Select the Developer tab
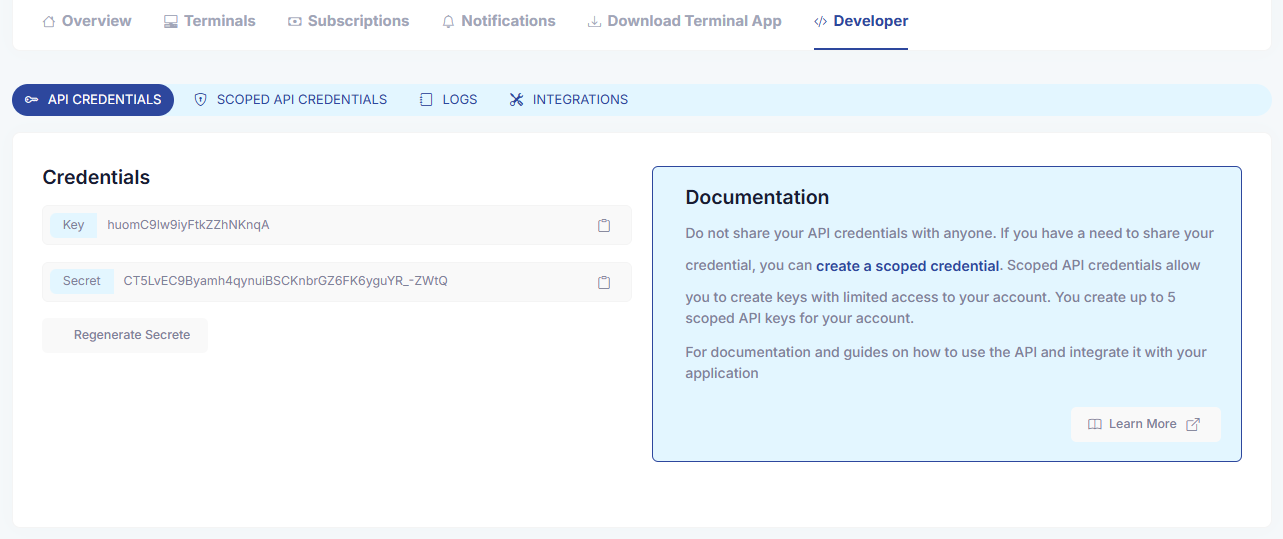 pyautogui.click(x=861, y=21)
